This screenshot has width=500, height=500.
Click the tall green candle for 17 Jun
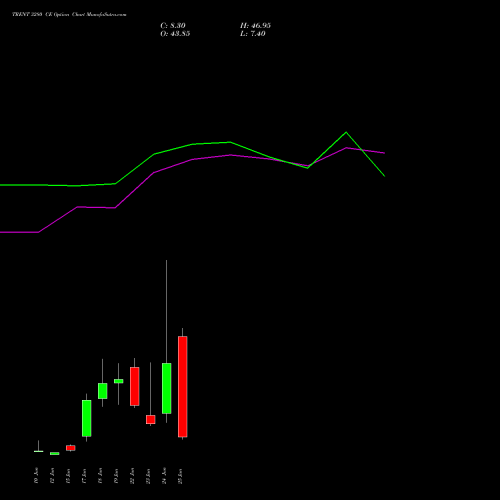click(x=86, y=418)
